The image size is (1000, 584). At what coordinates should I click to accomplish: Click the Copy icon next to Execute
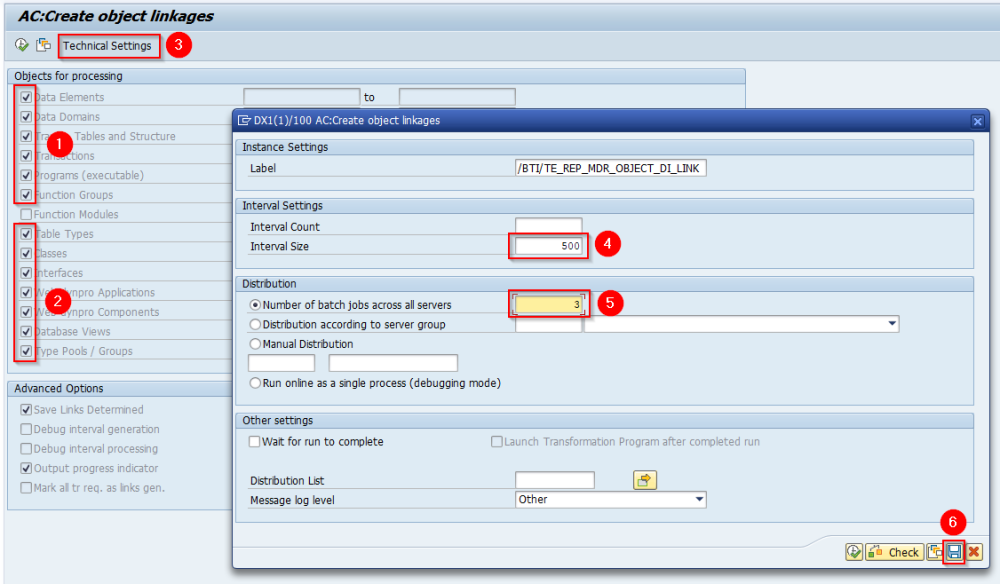(42, 44)
